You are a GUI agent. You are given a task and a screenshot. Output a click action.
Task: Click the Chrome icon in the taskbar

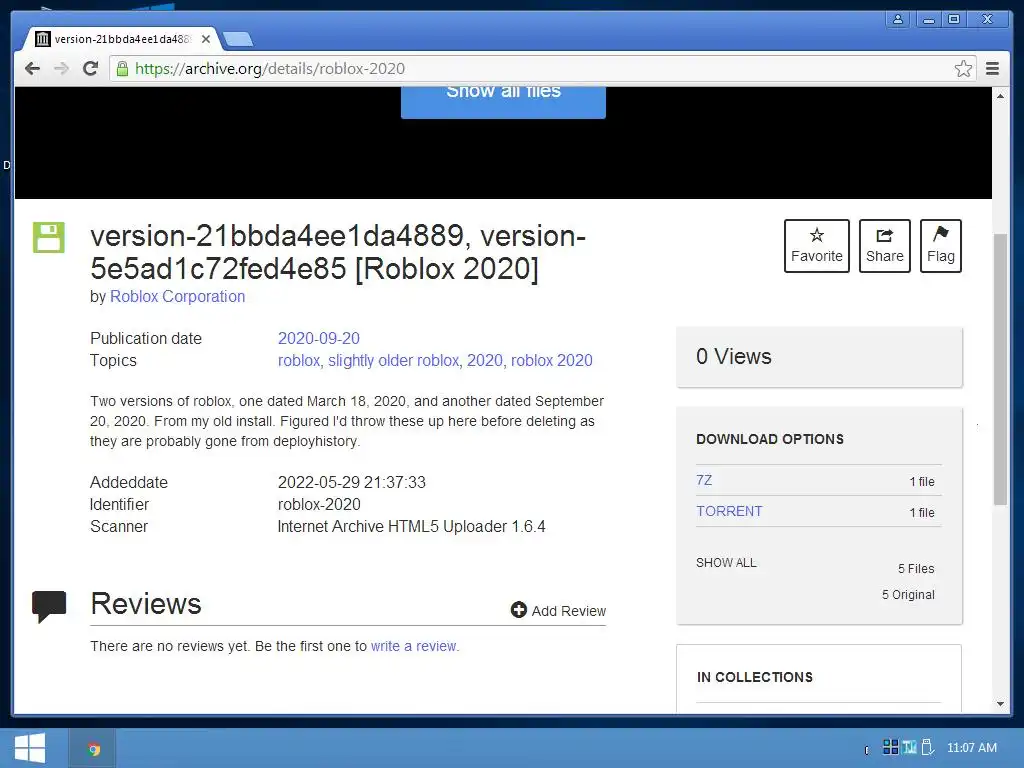click(x=93, y=749)
